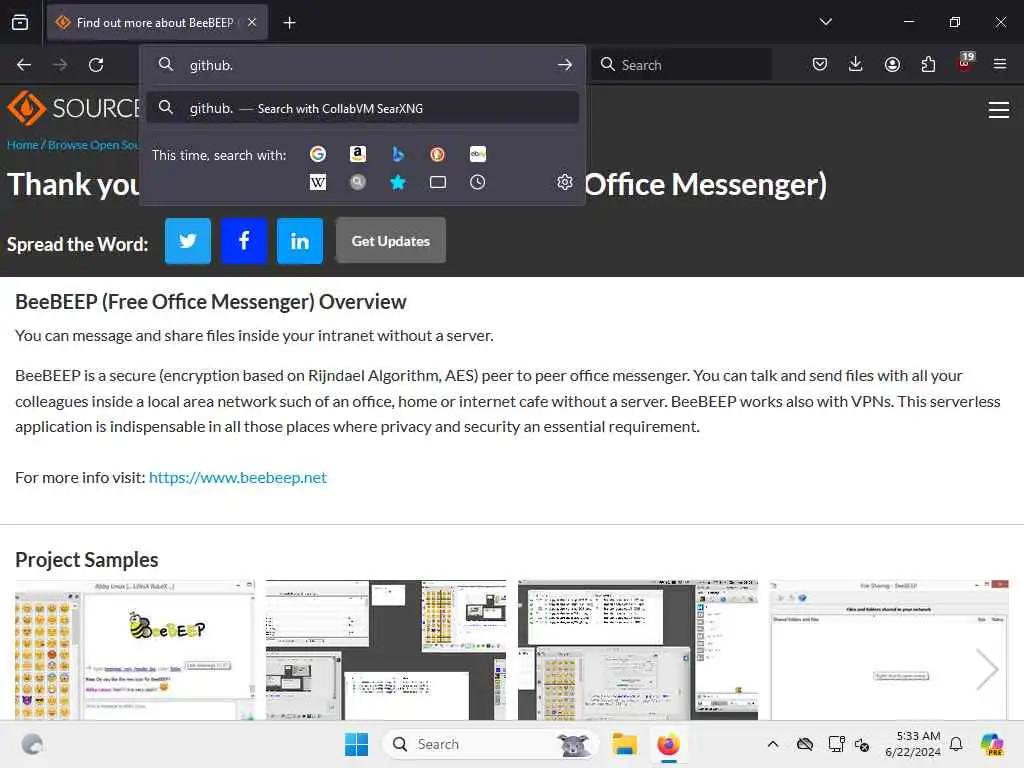The width and height of the screenshot is (1024, 768).
Task: Open the Firefox application menu
Action: pyautogui.click(x=1000, y=64)
